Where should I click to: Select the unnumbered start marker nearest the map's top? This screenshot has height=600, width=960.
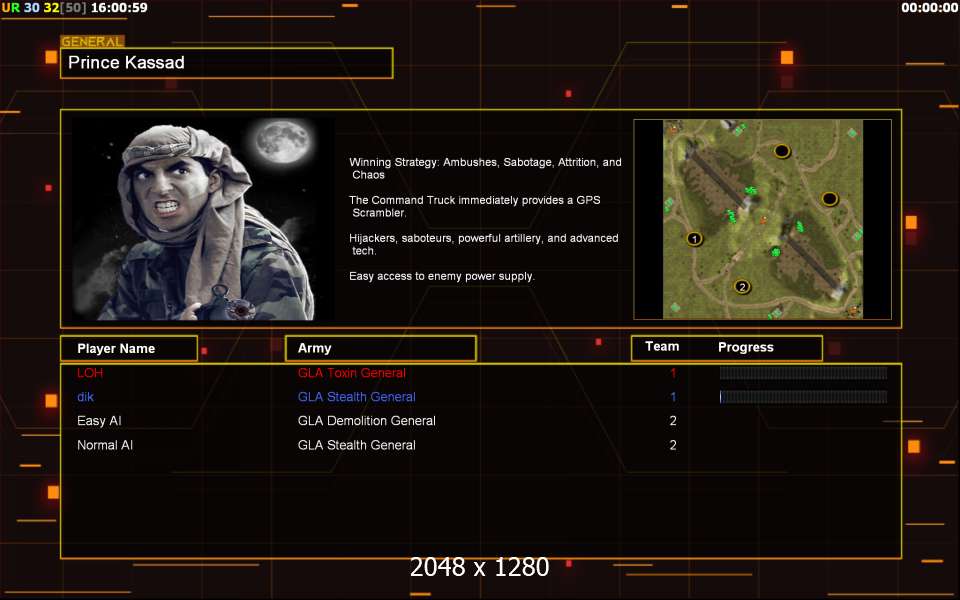(782, 151)
